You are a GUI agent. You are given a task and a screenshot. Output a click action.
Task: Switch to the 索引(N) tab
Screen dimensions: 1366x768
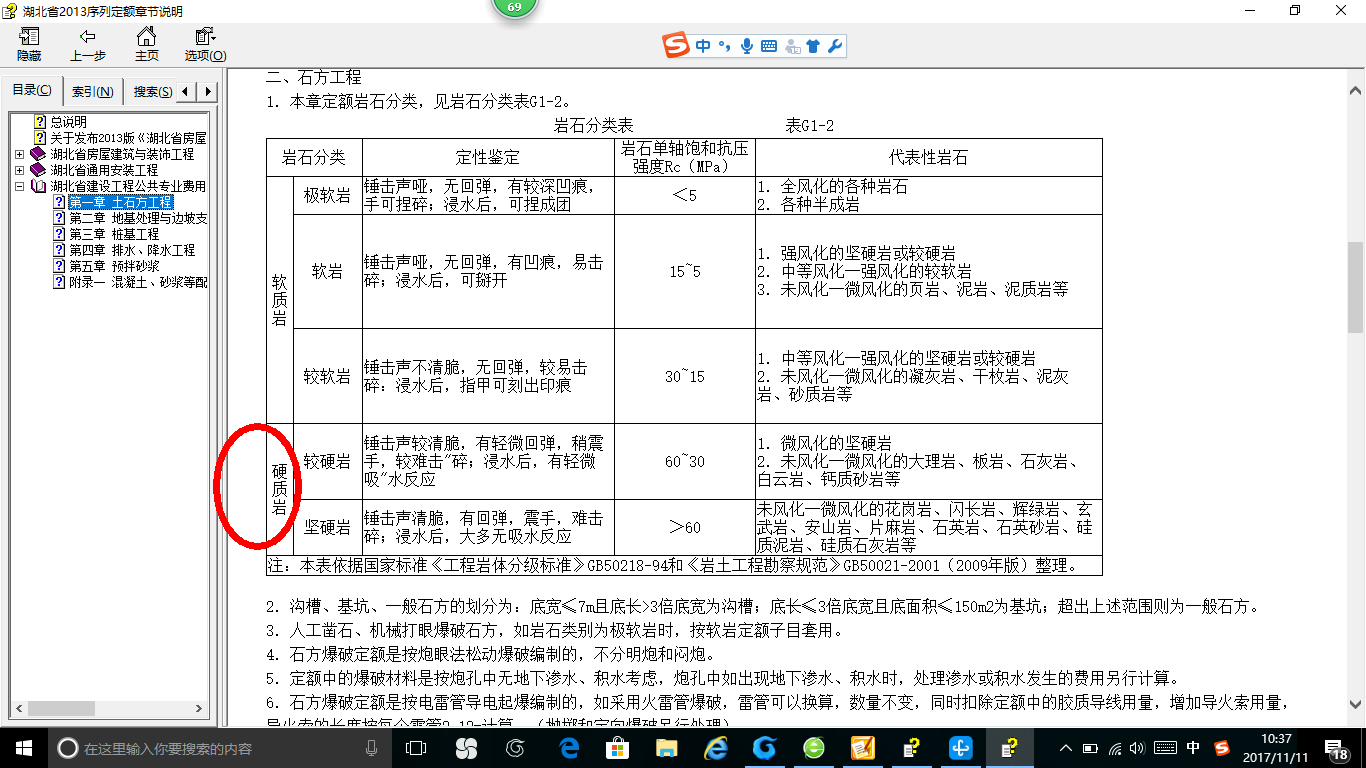[93, 92]
